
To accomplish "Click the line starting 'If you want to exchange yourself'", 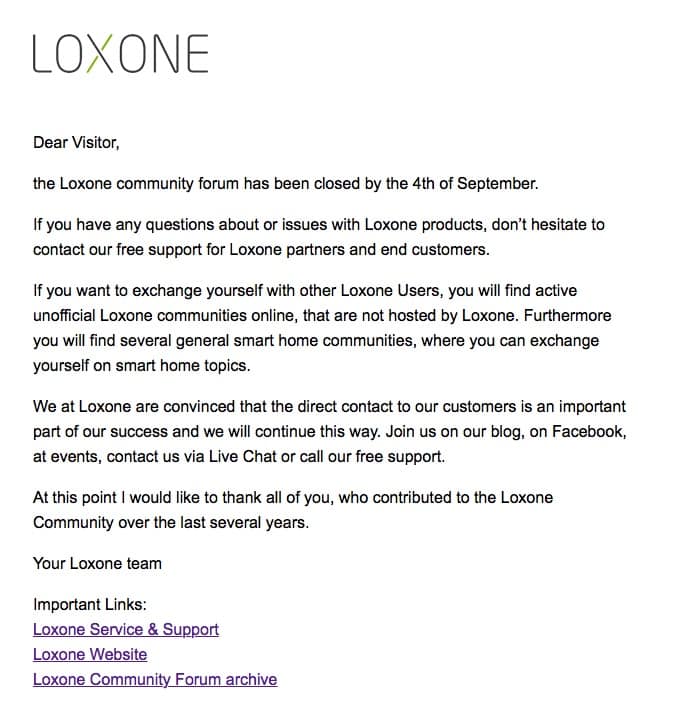I will [x=305, y=290].
